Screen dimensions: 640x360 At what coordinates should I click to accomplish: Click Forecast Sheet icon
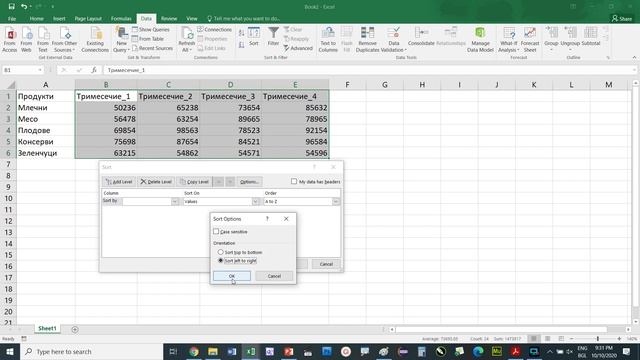point(530,40)
